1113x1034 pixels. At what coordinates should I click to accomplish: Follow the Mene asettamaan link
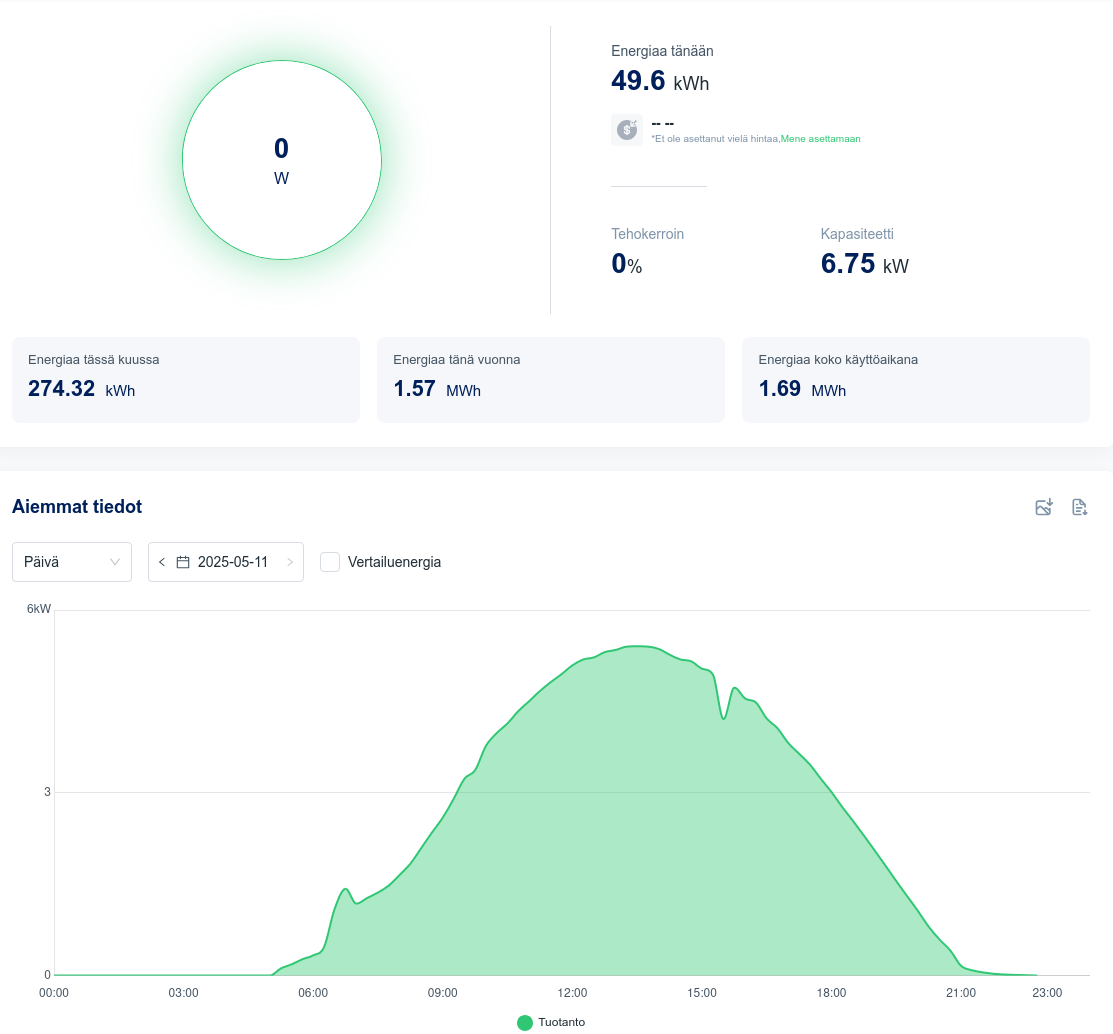coord(820,139)
